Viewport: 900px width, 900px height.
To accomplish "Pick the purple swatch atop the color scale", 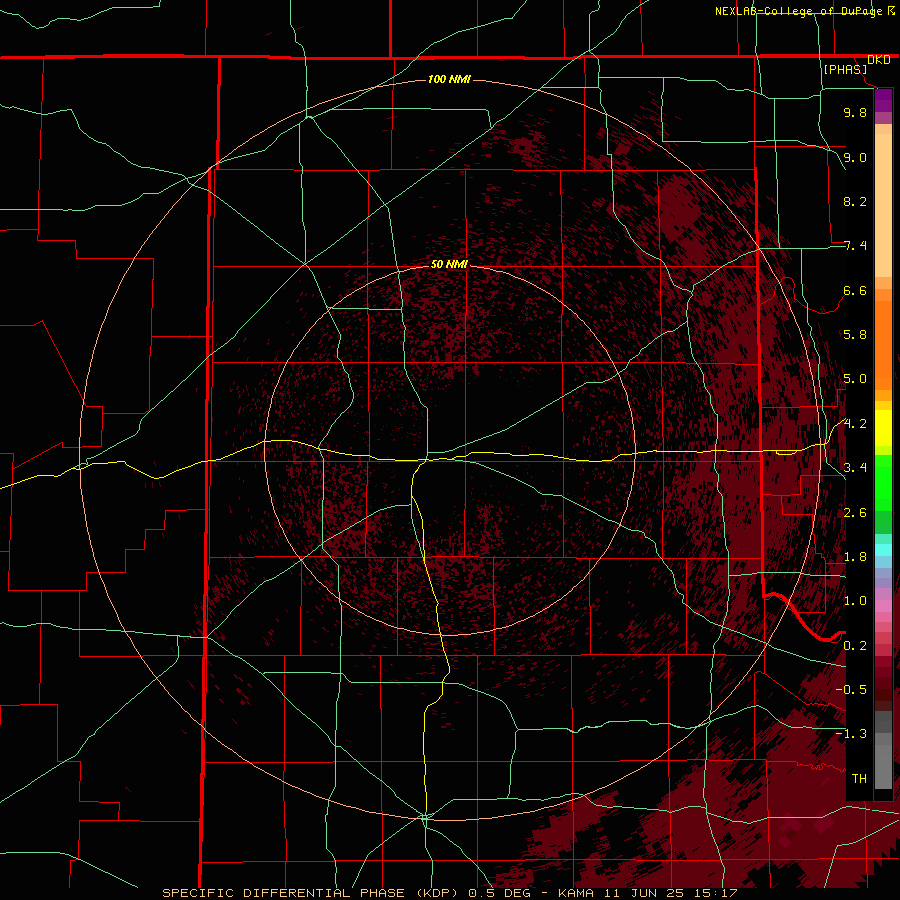I will coord(883,100).
